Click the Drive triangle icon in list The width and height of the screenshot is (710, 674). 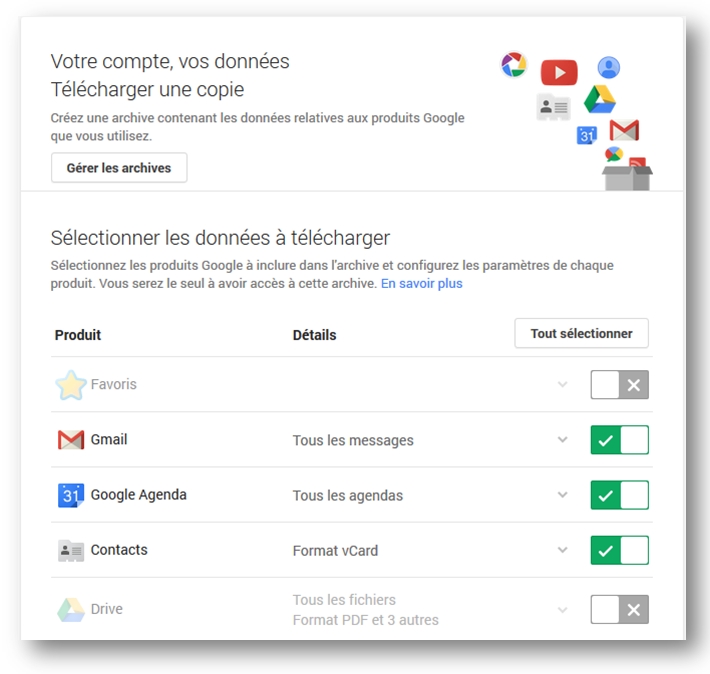tap(71, 610)
